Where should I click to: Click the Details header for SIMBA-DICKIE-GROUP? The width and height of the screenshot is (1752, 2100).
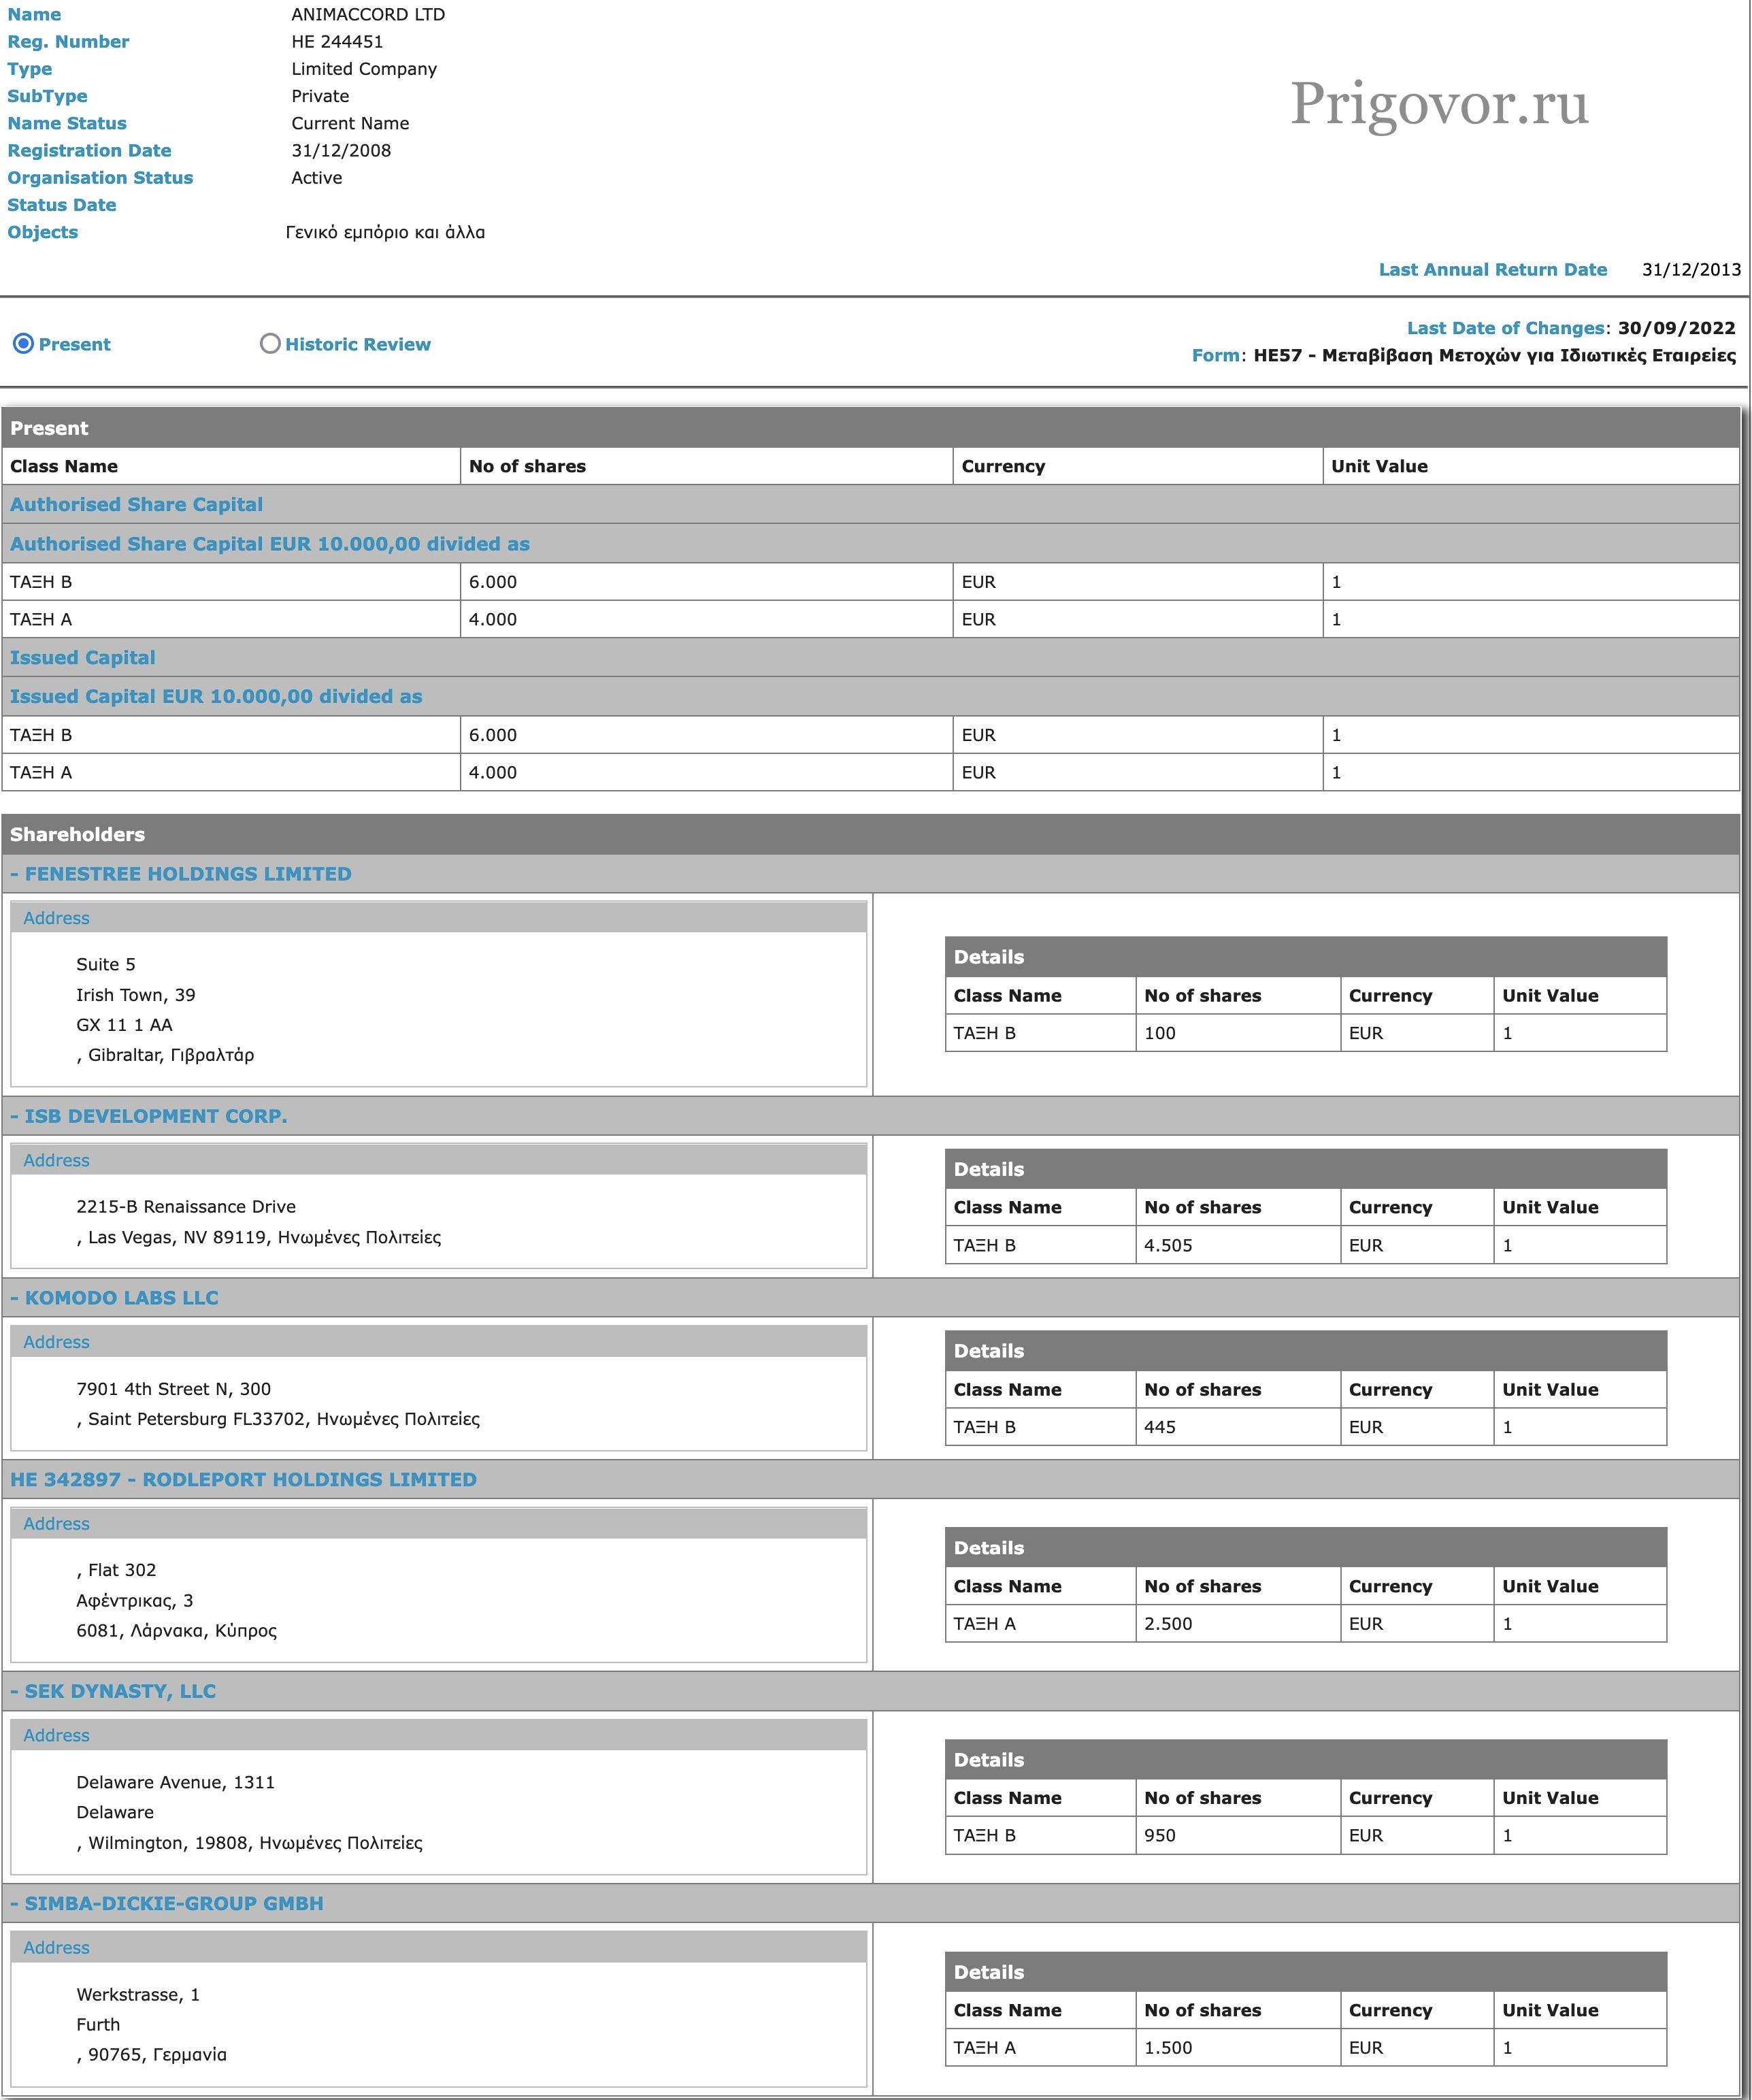point(988,1972)
